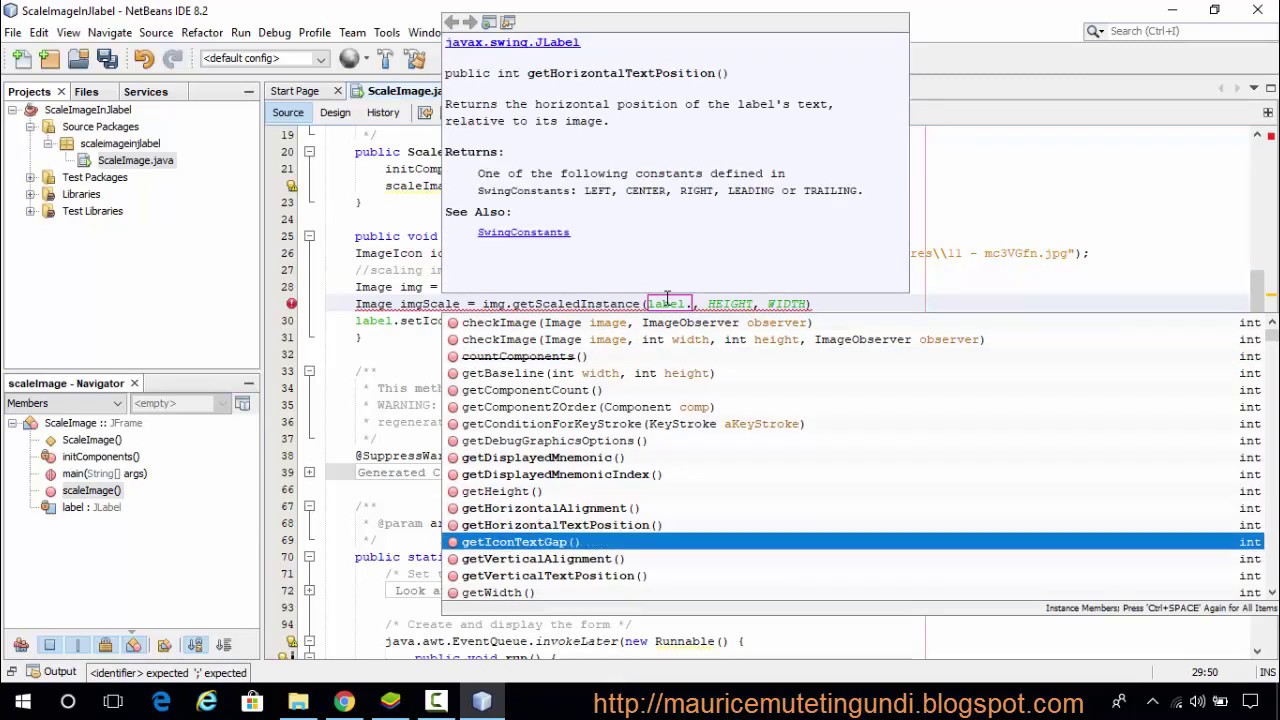The image size is (1280, 720).
Task: Minimize the Navigator panel
Action: pyautogui.click(x=249, y=384)
